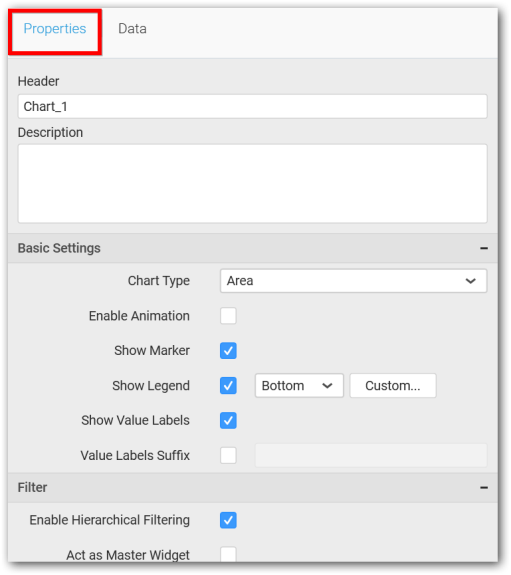Click the Filter section header
Viewport: 511px width, 575px height.
click(x=253, y=488)
